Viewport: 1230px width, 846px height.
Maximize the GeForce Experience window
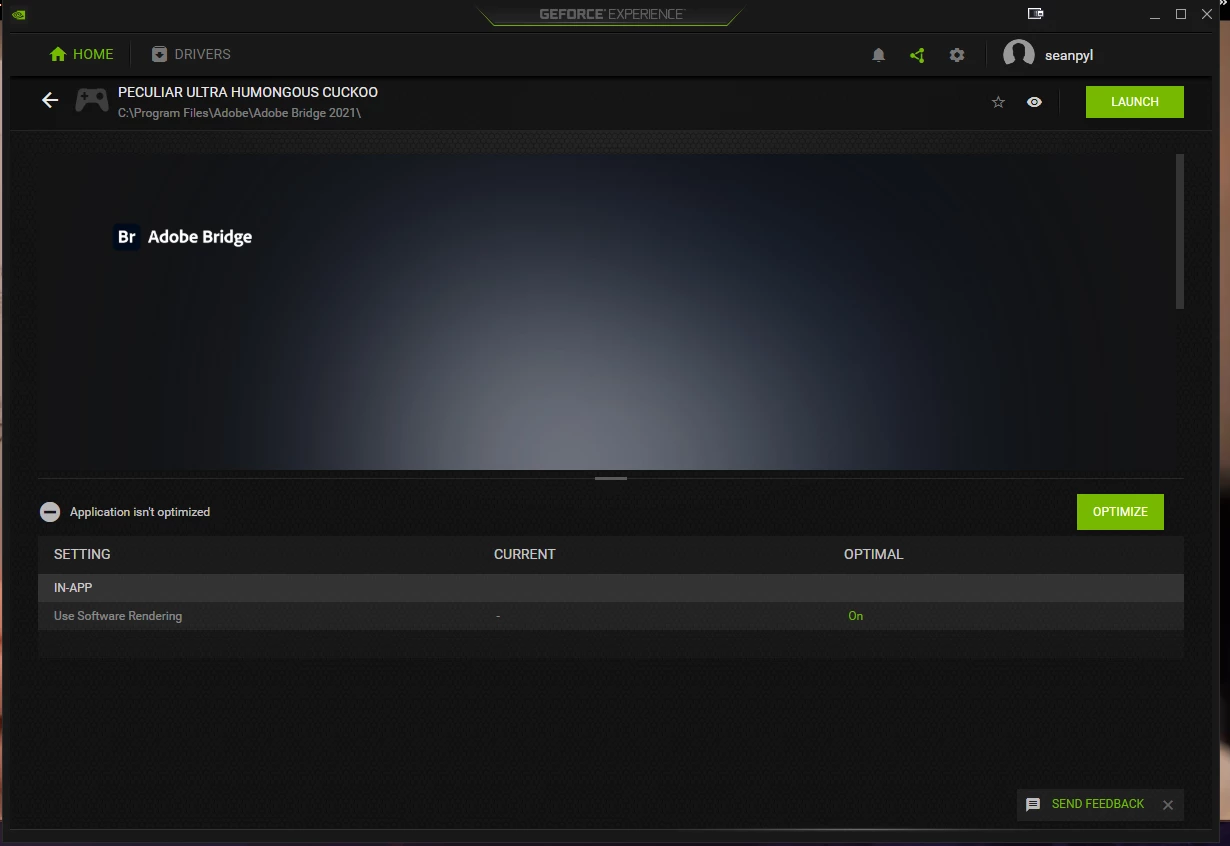coord(1181,14)
